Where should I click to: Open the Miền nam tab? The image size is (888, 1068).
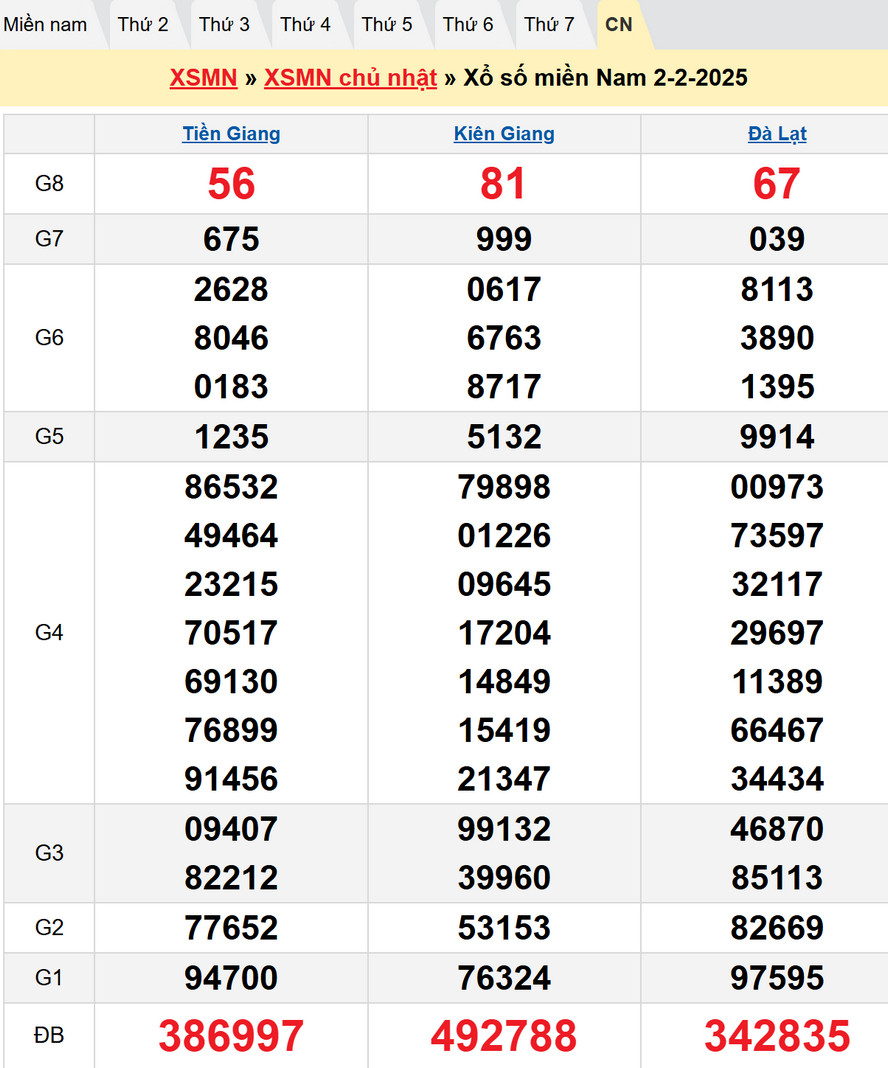[x=46, y=25]
